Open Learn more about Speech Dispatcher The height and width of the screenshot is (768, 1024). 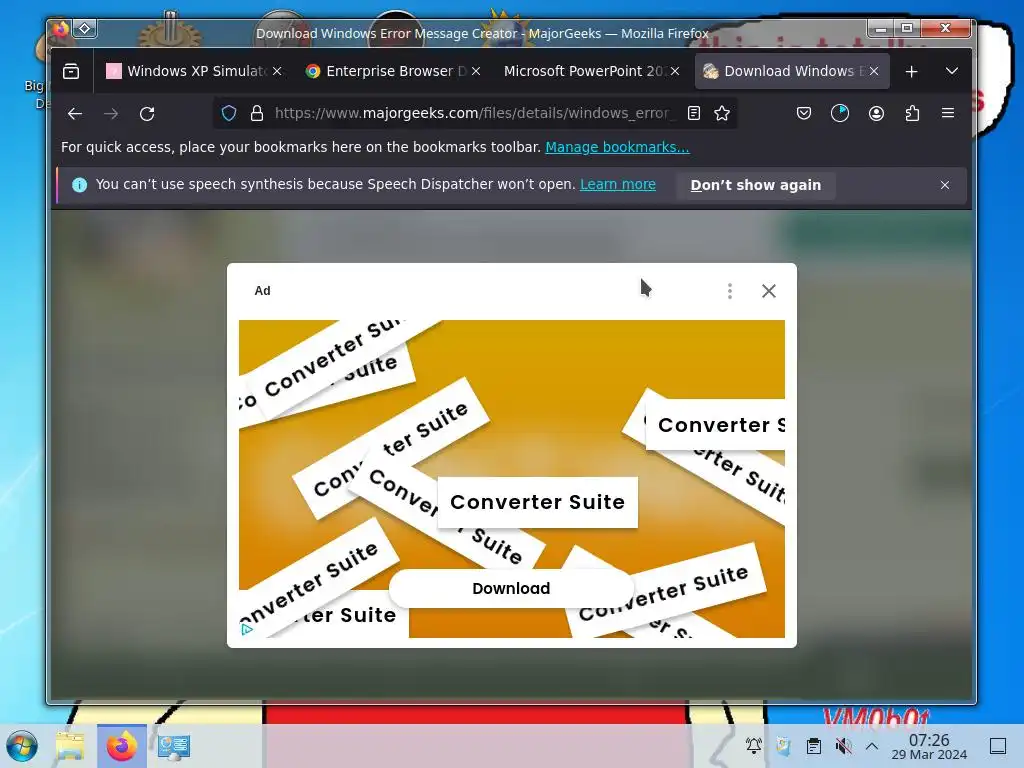[618, 185]
